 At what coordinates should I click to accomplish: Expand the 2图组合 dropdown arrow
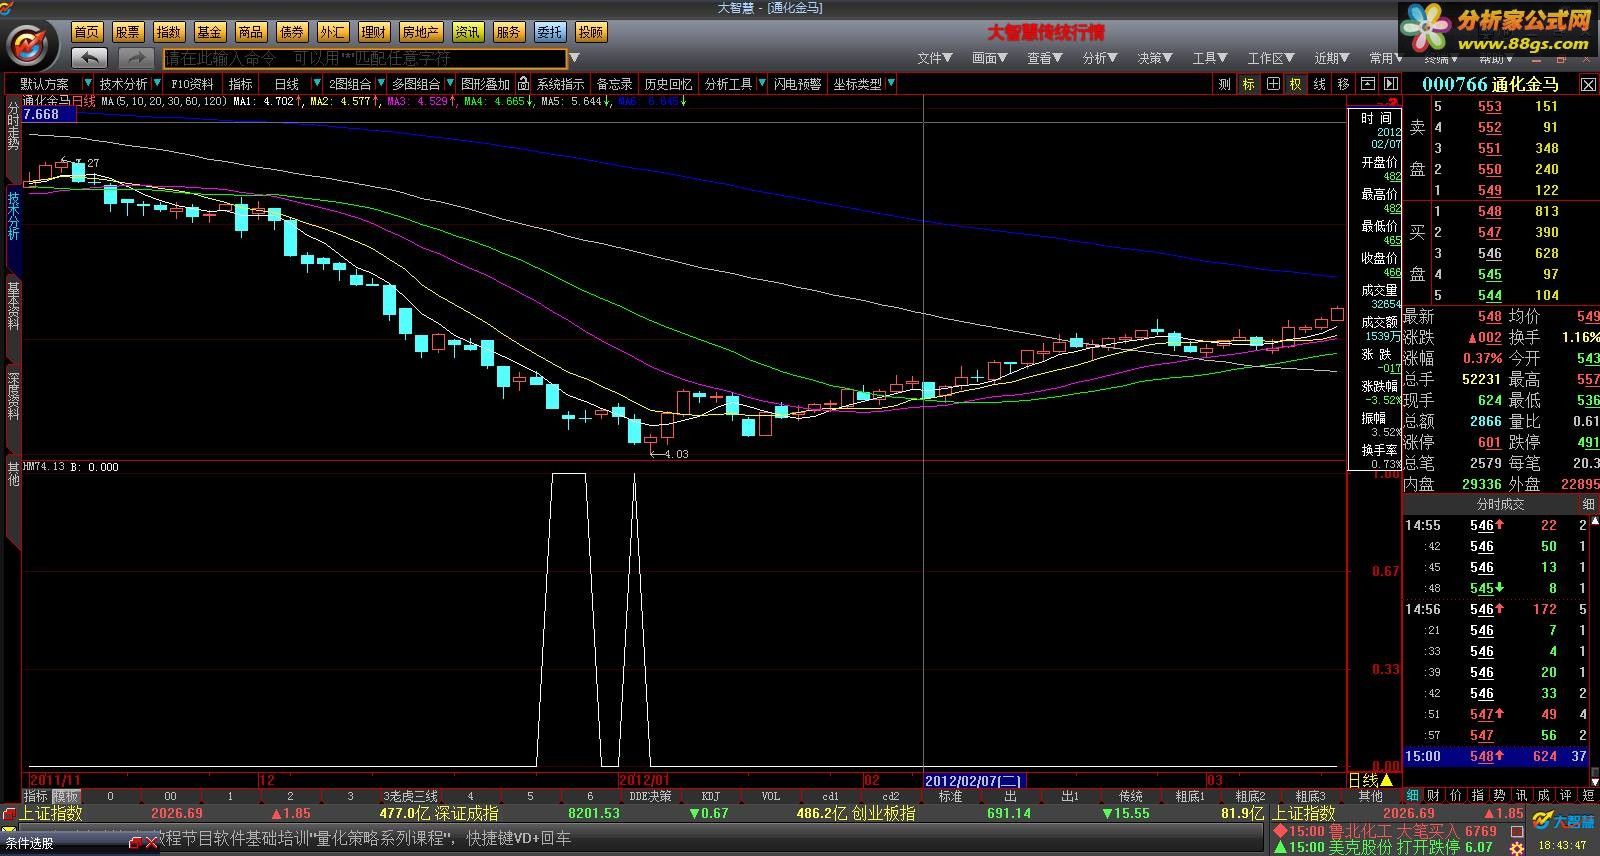[379, 84]
